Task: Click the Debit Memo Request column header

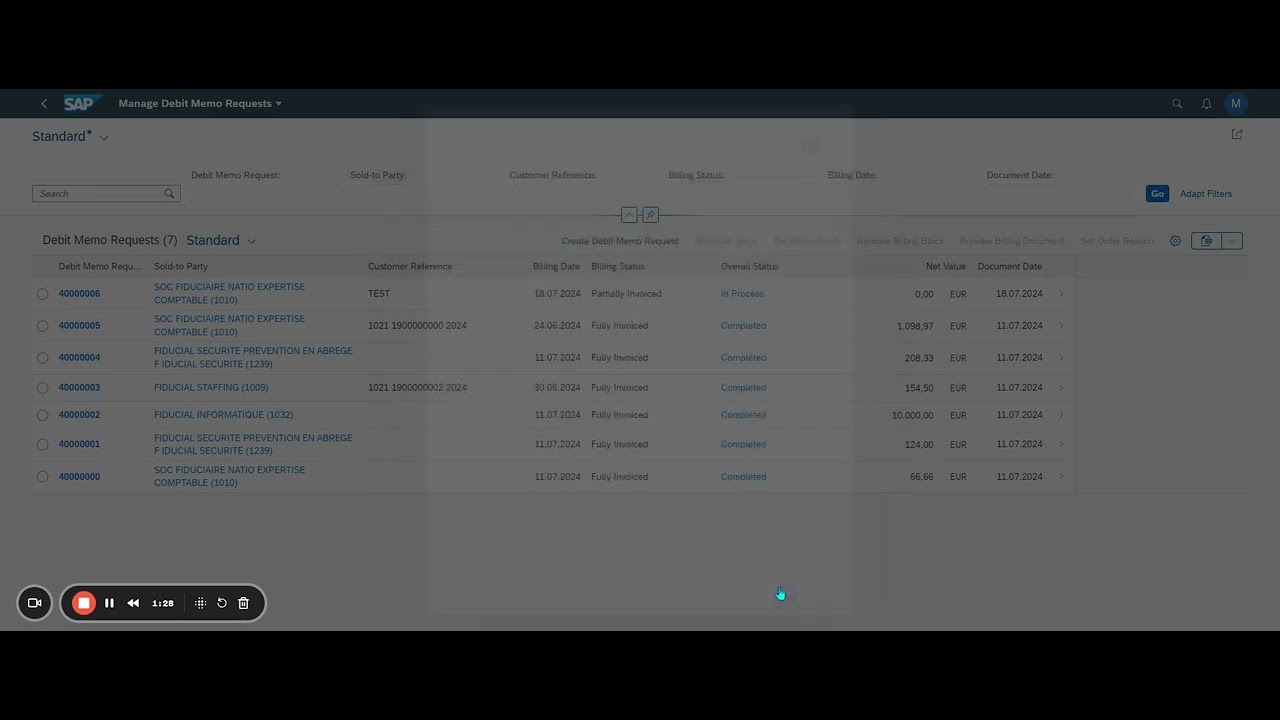Action: point(100,267)
